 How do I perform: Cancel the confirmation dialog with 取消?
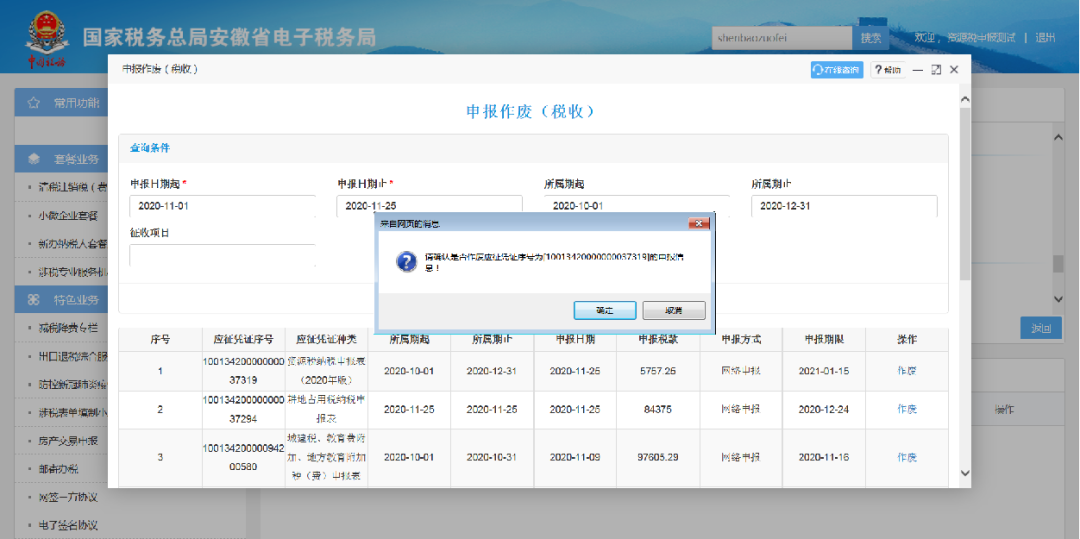[674, 310]
